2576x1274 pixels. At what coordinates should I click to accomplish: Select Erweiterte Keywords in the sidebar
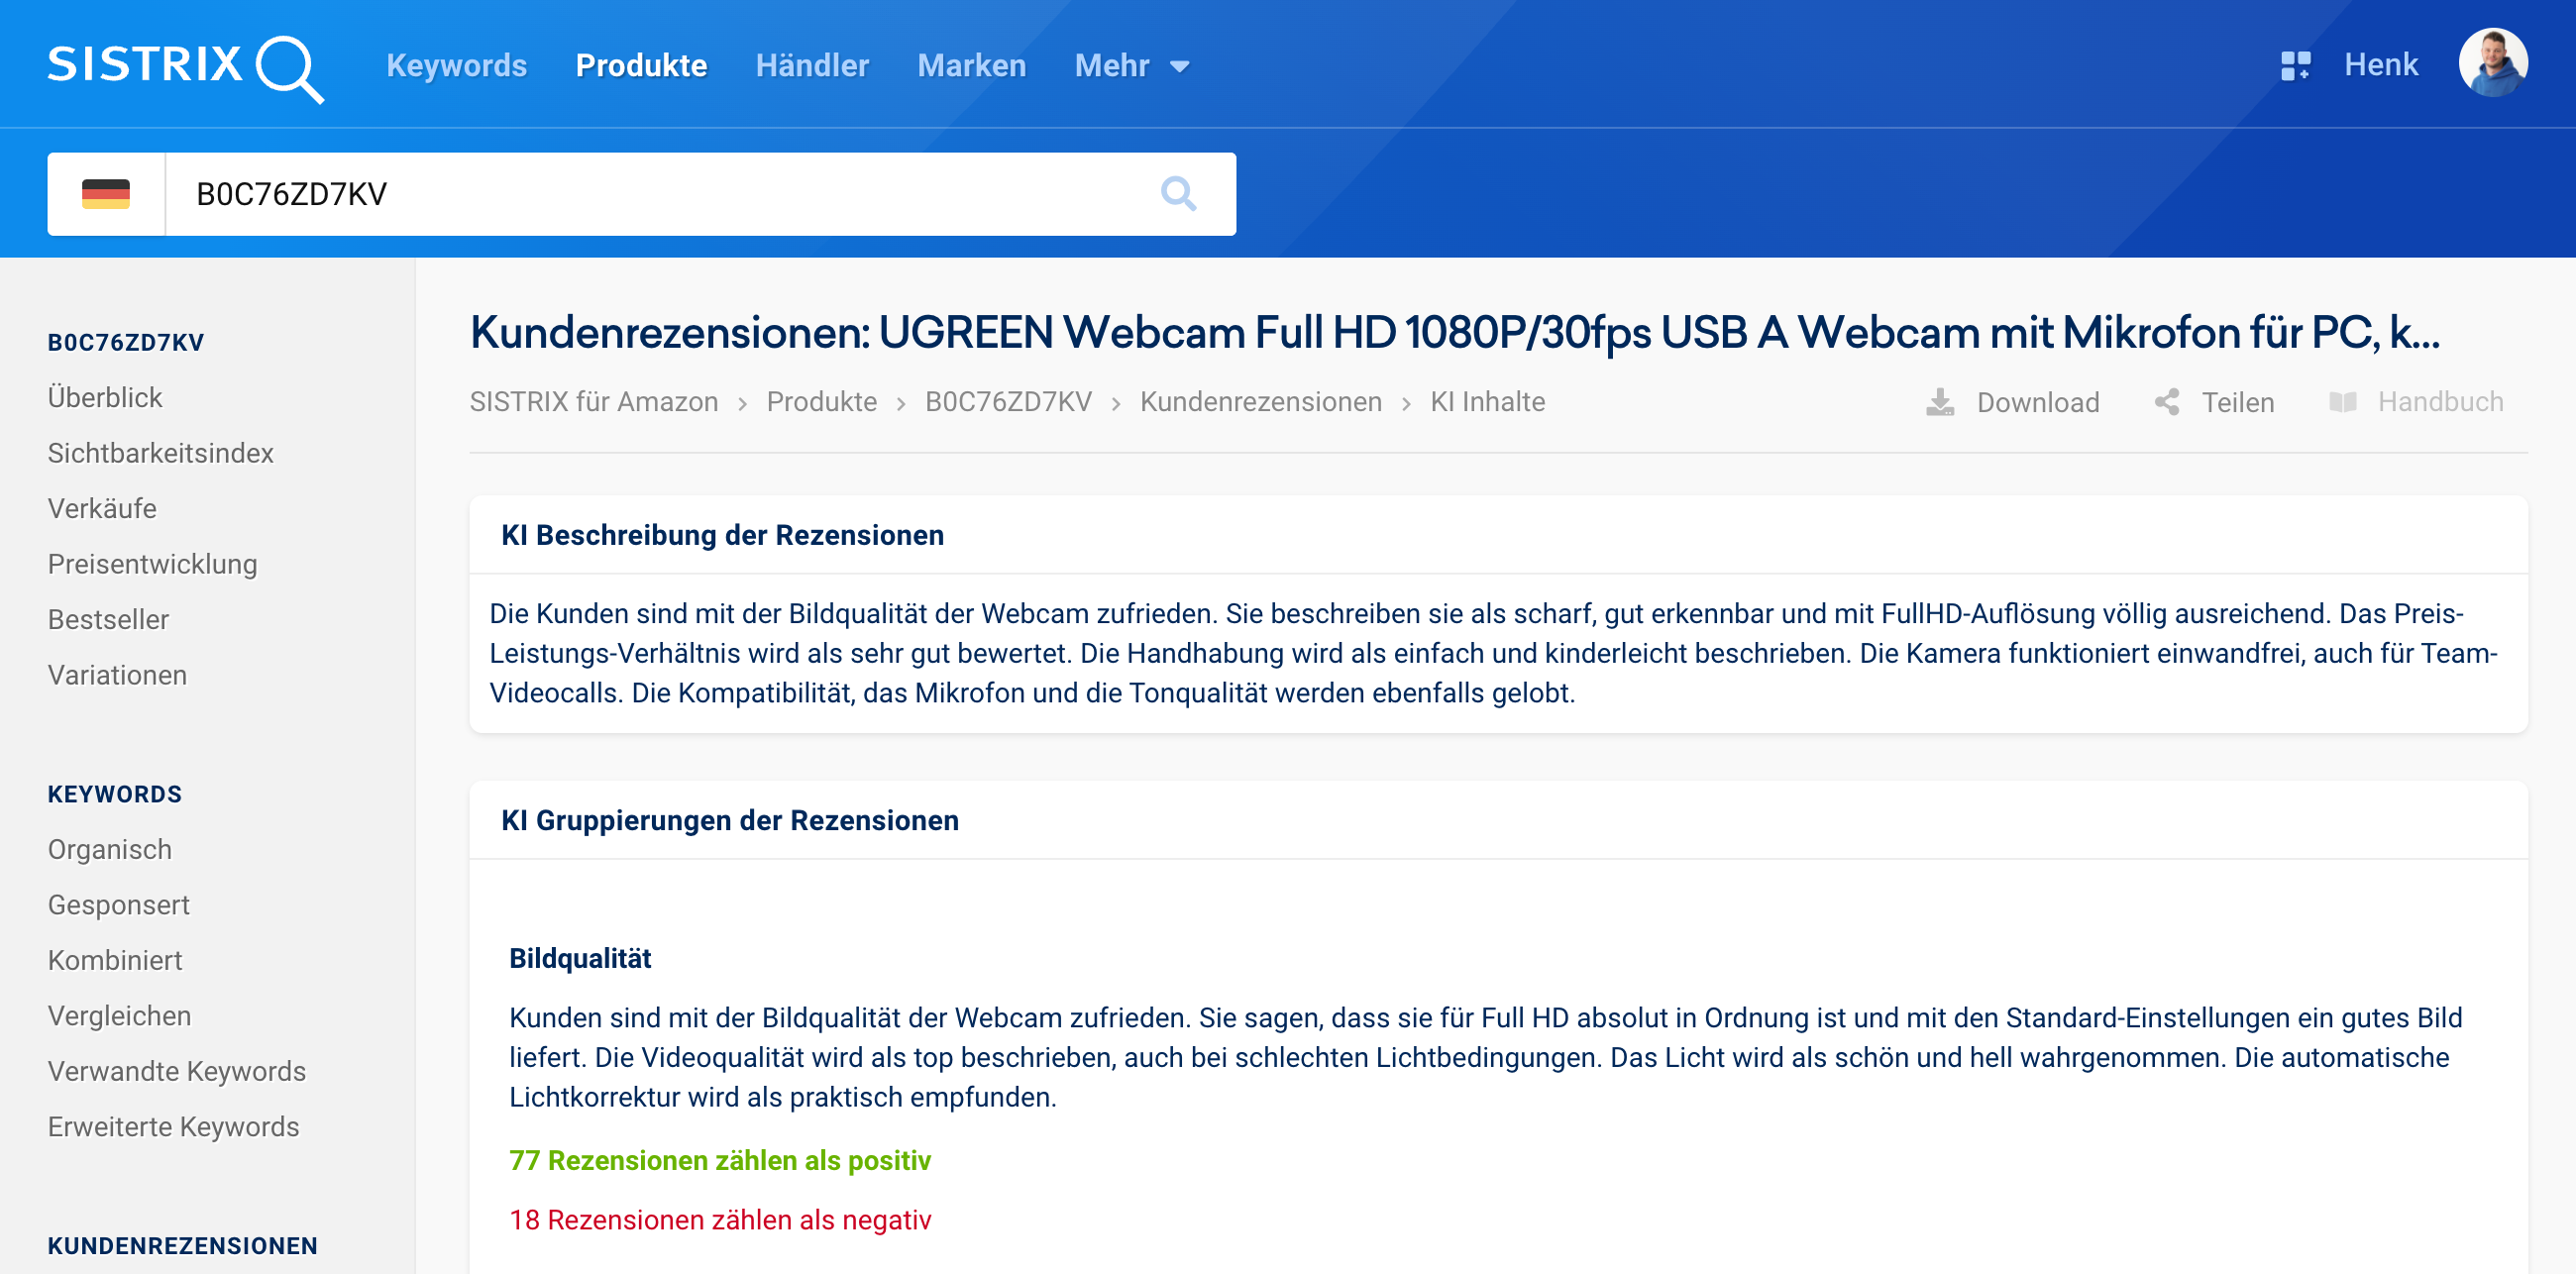click(173, 1127)
